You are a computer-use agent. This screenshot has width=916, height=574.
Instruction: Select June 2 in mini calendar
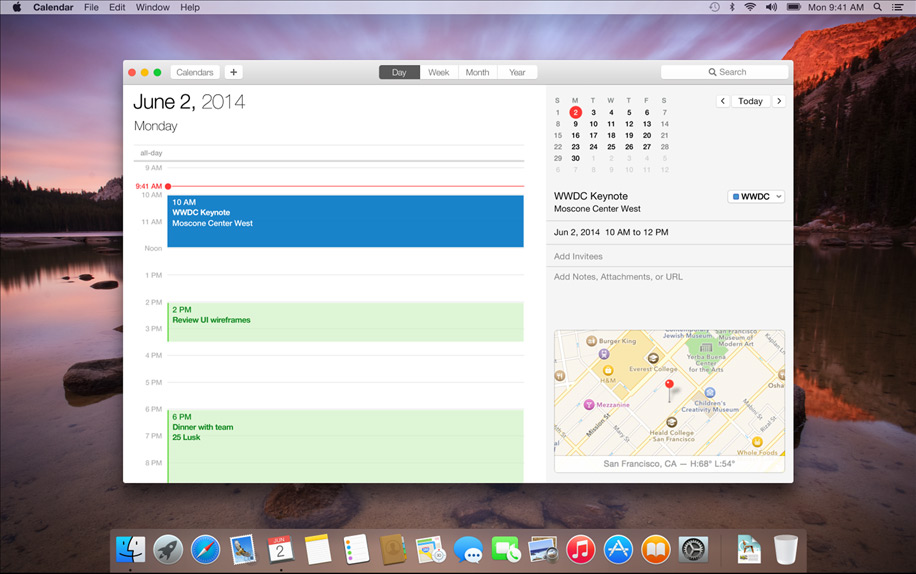[x=575, y=112]
